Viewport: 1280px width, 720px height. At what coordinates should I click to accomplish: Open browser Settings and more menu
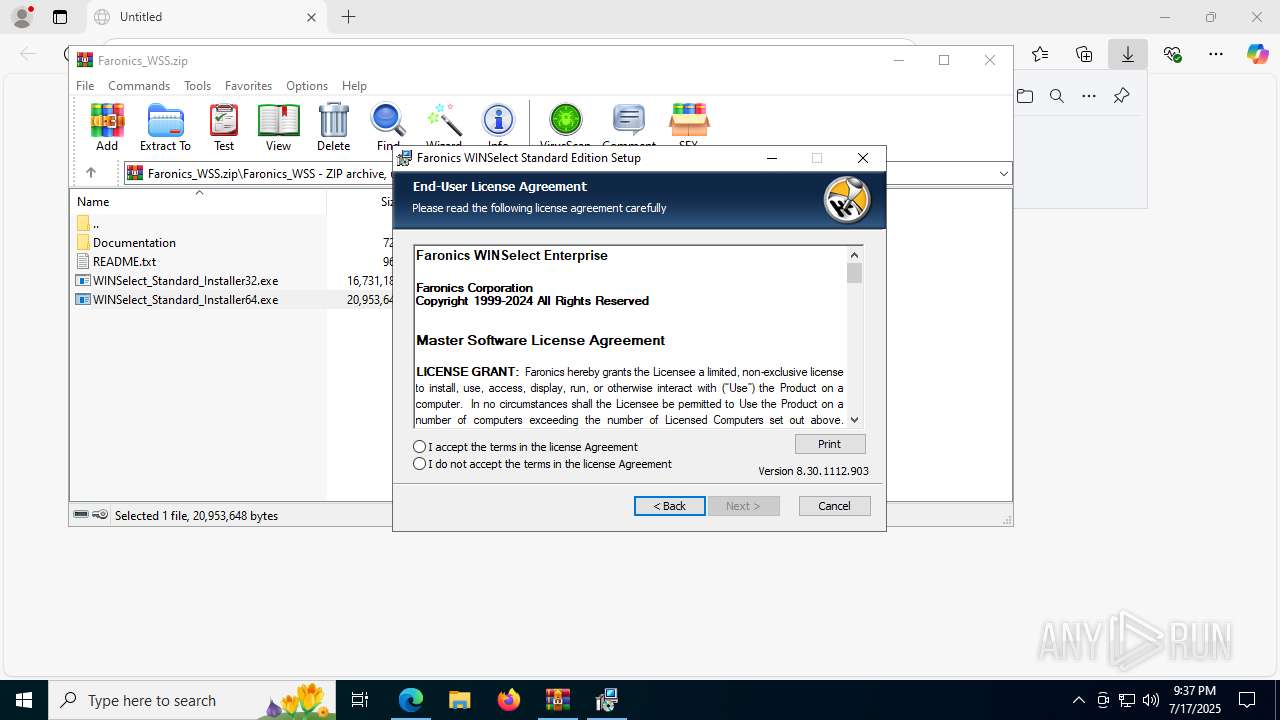click(1216, 54)
